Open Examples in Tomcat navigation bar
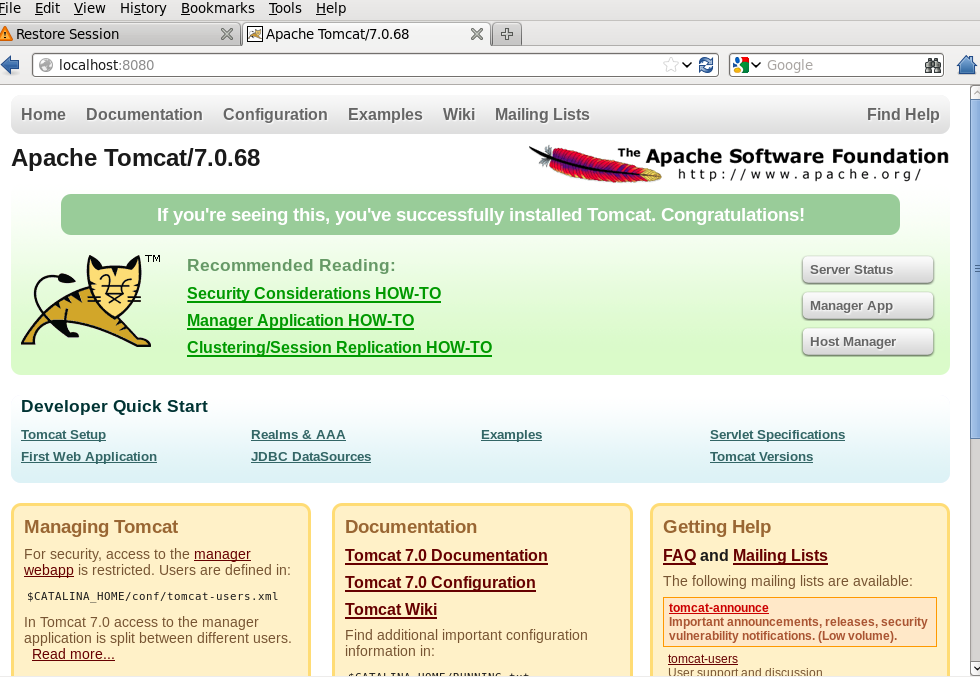The height and width of the screenshot is (677, 980). click(x=385, y=114)
